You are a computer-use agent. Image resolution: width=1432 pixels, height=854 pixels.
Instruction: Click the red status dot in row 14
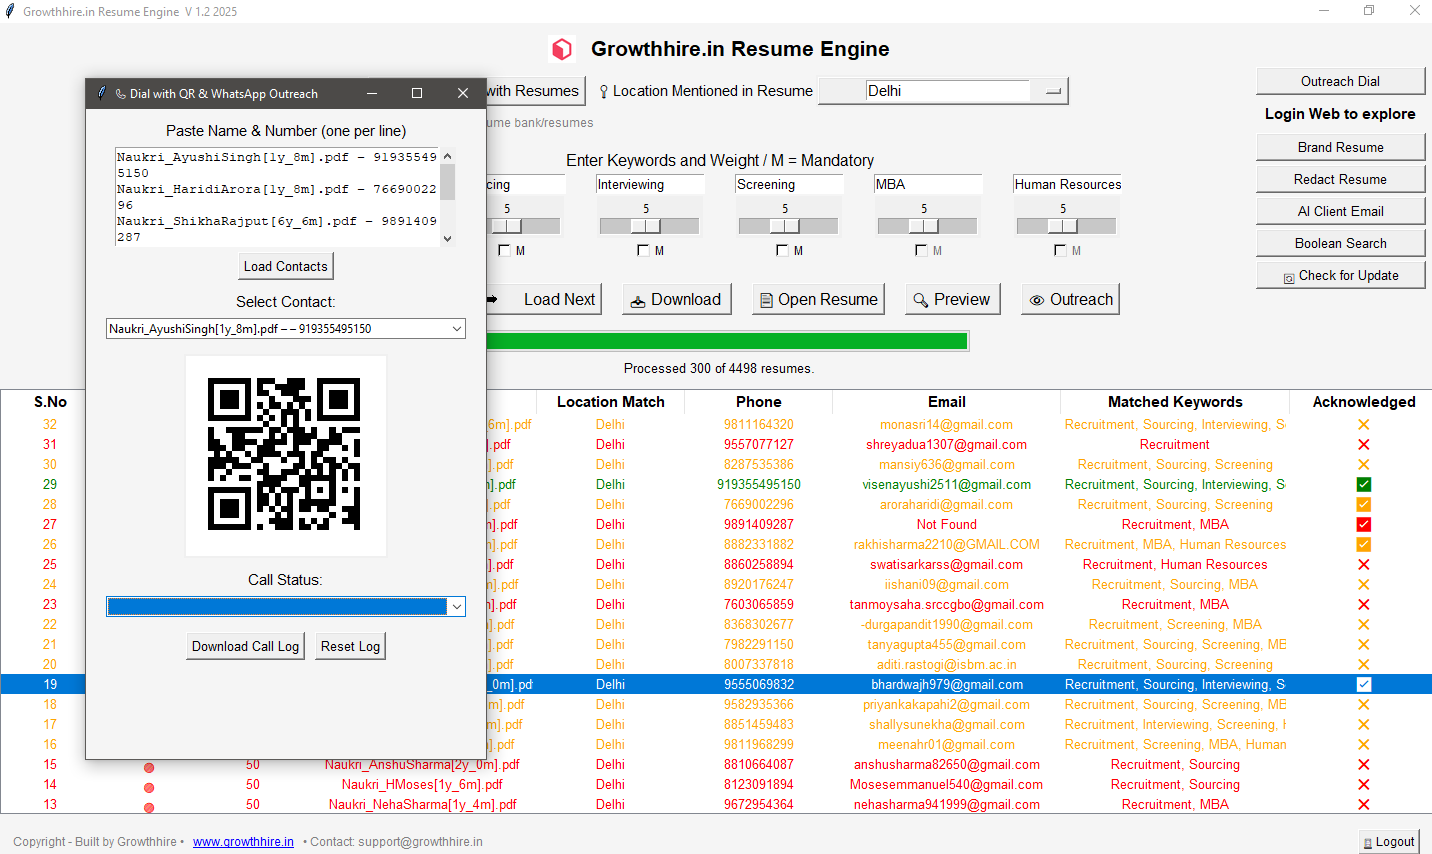pos(149,787)
